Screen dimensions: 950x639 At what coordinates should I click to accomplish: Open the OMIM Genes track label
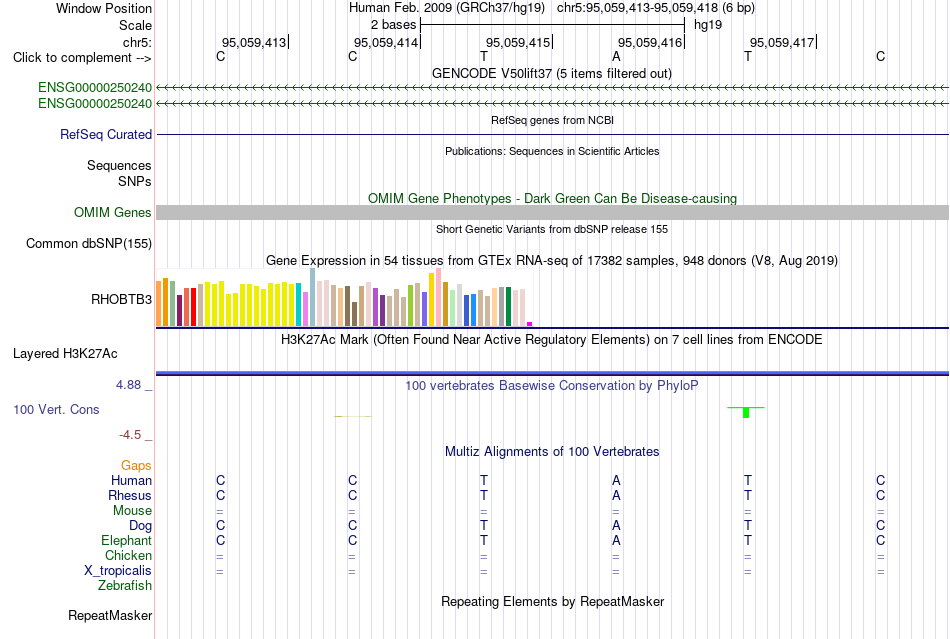click(x=112, y=213)
